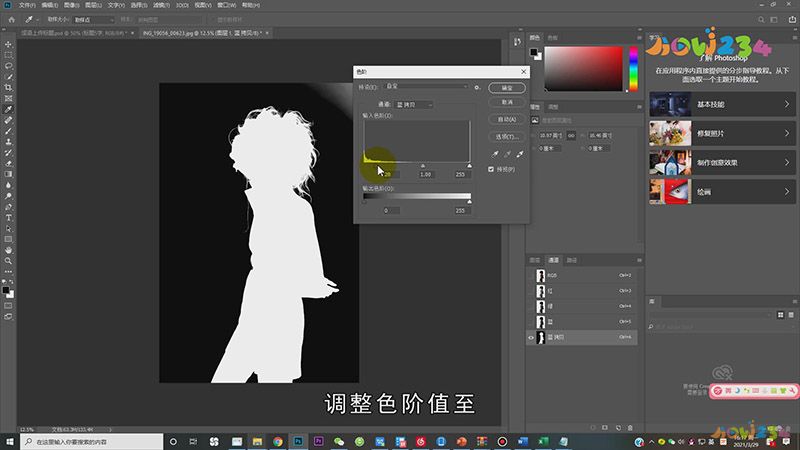The image size is (800, 450).
Task: Click the Home icon in options bar
Action: pyautogui.click(x=12, y=19)
